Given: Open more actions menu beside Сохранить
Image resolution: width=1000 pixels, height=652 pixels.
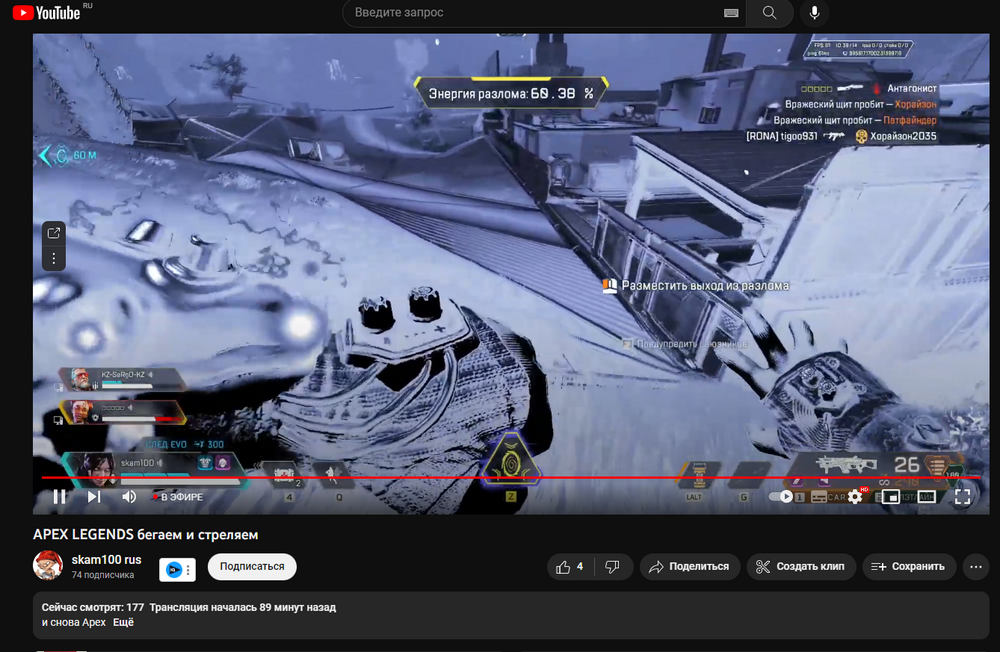Looking at the screenshot, I should click(x=976, y=567).
